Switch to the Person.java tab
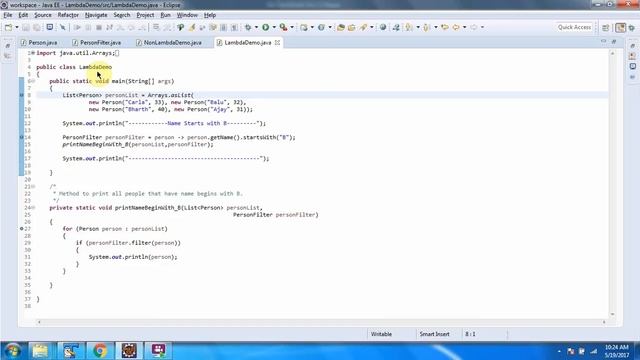Screen dimensions: 640x360 [39, 42]
